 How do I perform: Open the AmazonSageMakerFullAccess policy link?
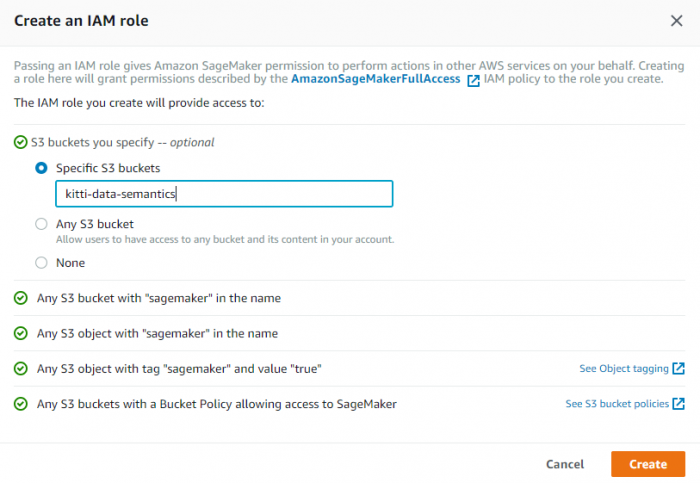click(375, 79)
